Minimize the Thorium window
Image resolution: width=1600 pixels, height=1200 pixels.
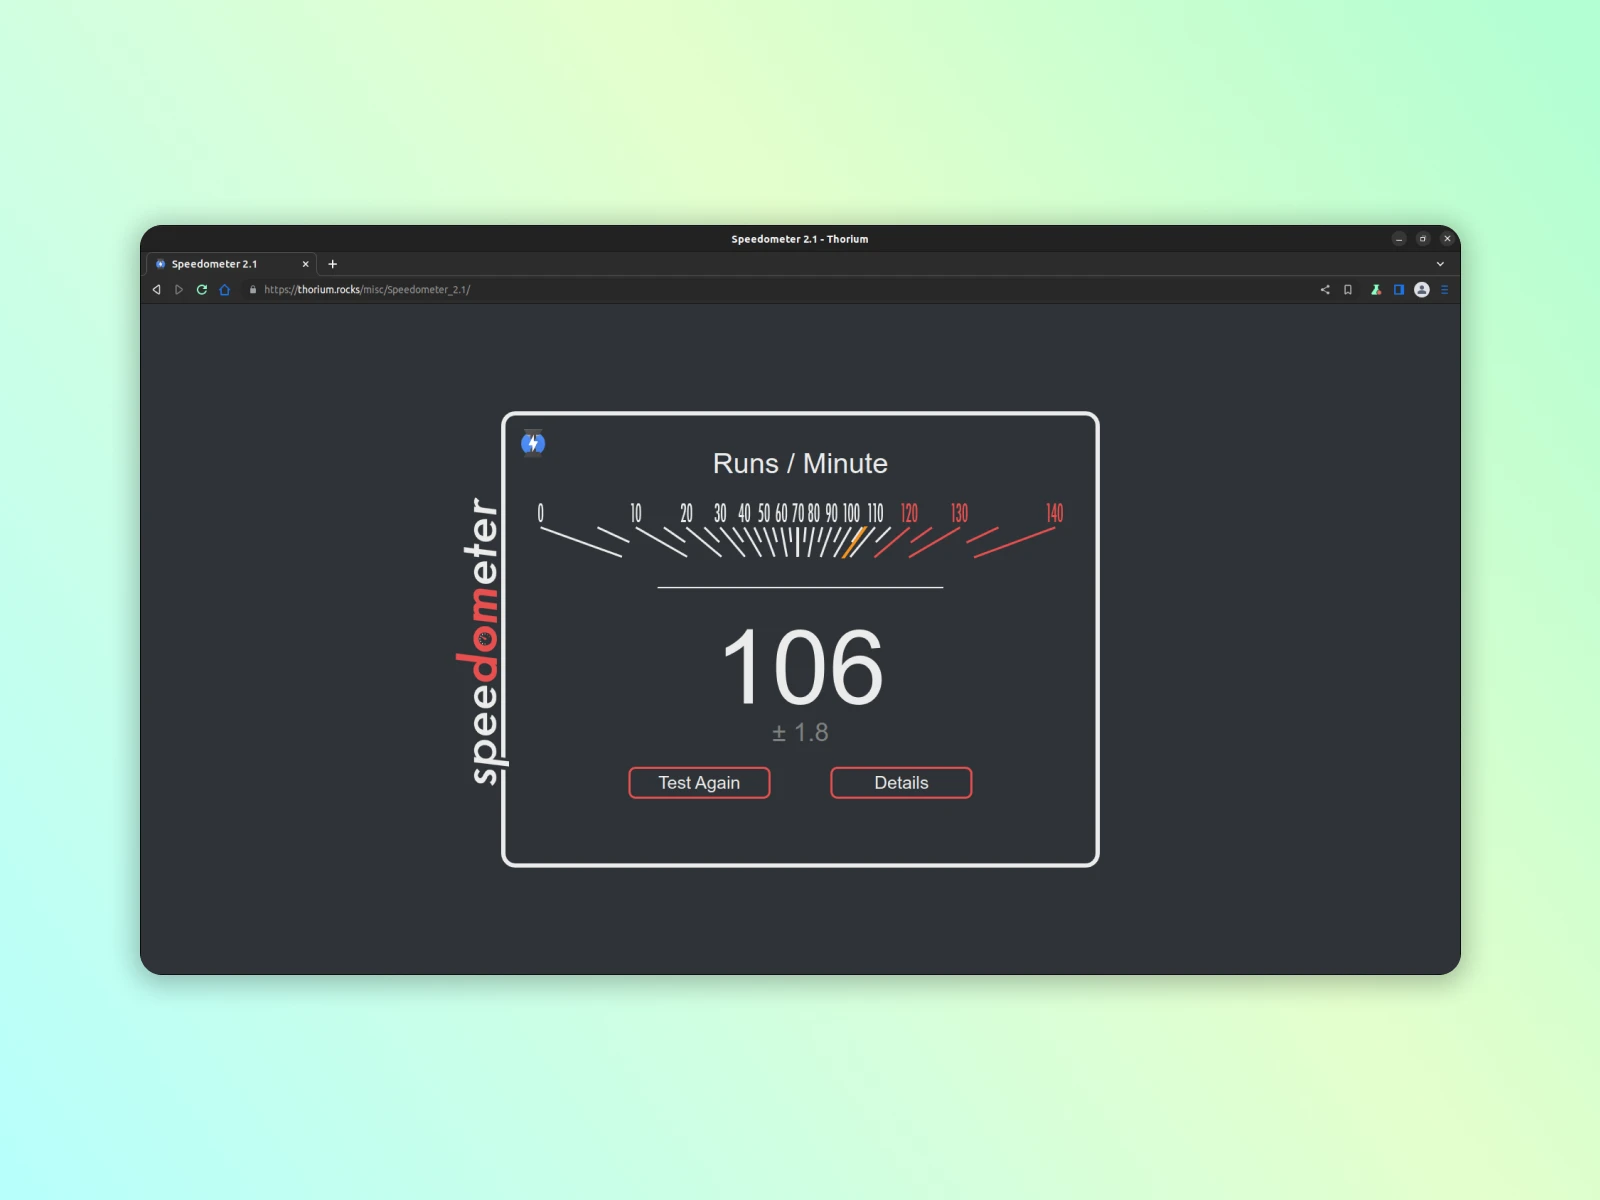pyautogui.click(x=1399, y=239)
